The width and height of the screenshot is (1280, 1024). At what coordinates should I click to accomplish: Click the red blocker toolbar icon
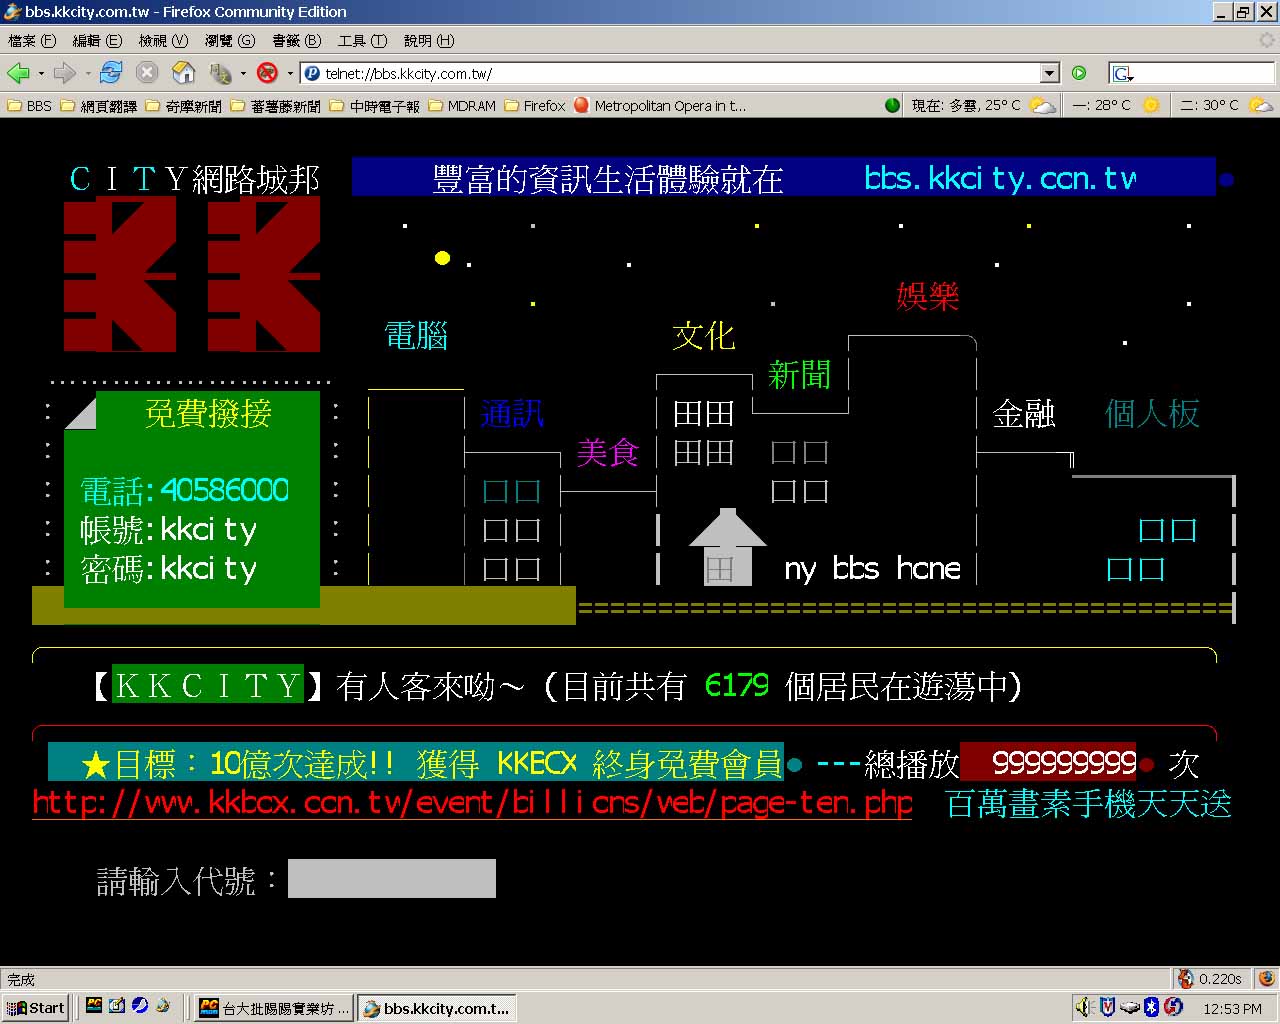click(x=267, y=73)
